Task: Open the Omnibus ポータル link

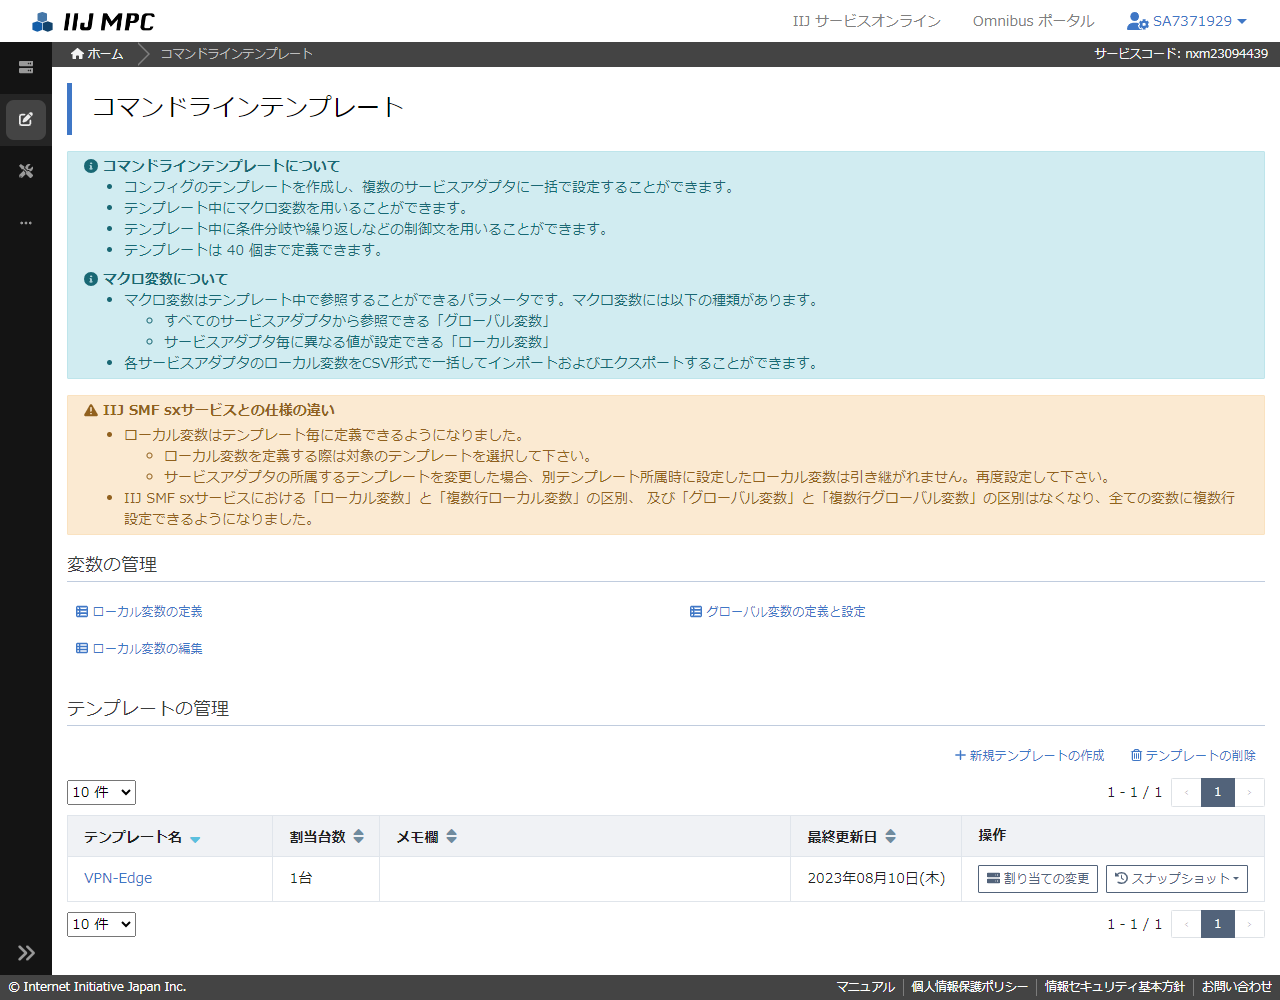Action: pyautogui.click(x=1033, y=21)
